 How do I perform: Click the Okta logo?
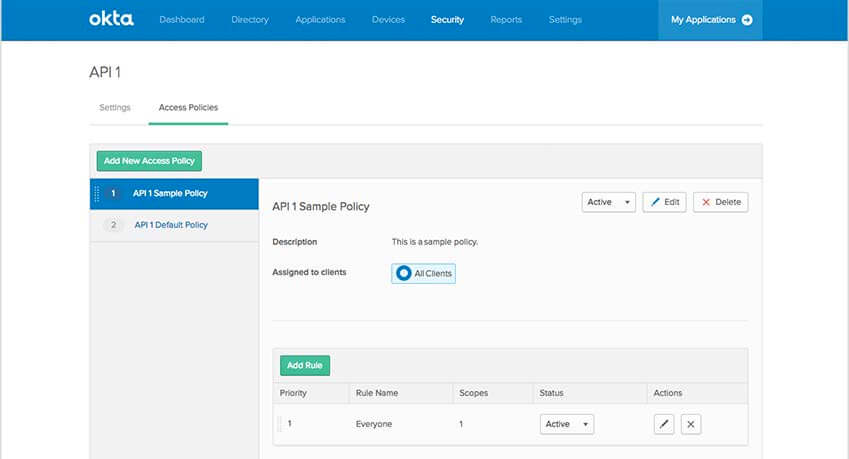click(x=110, y=19)
